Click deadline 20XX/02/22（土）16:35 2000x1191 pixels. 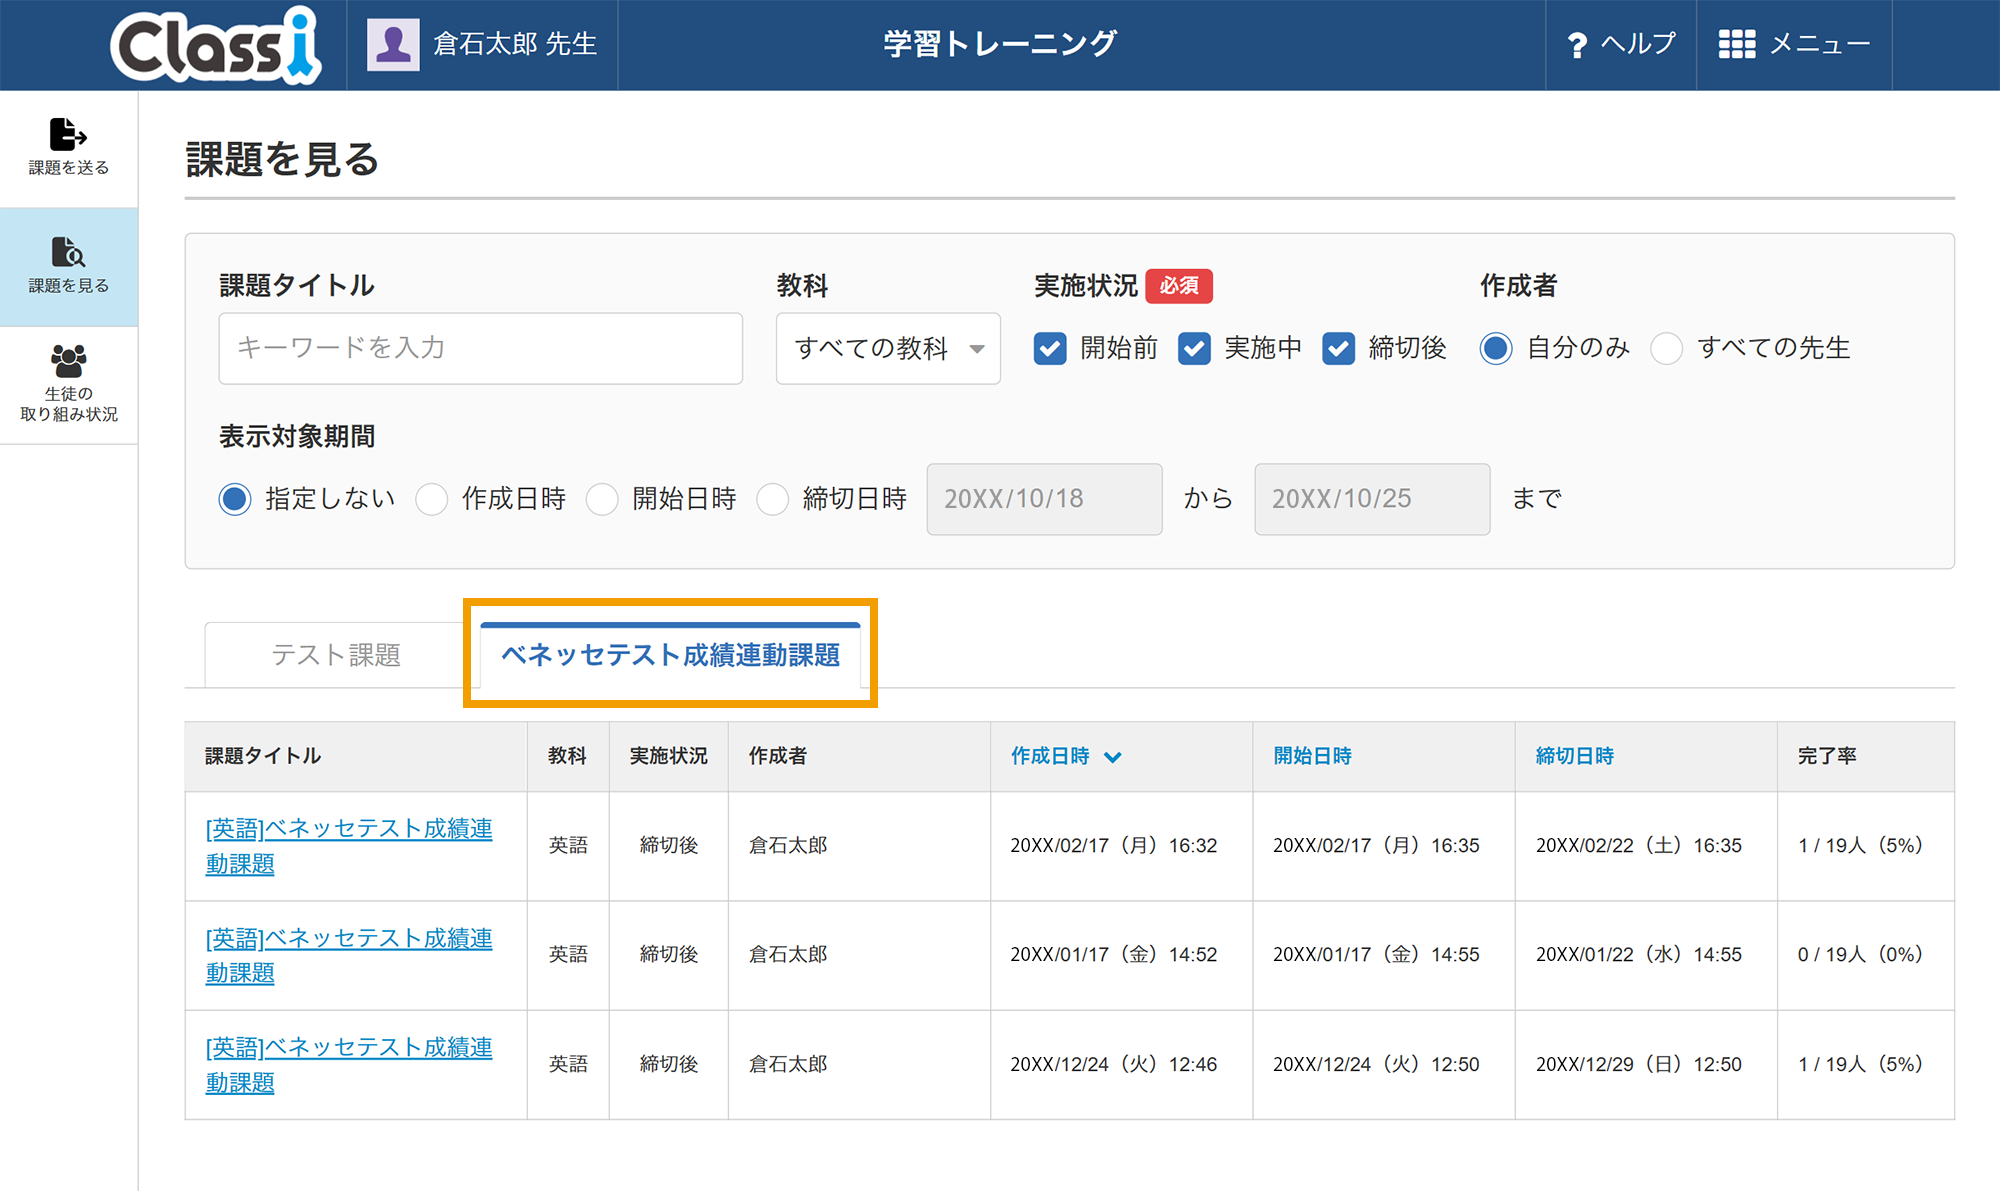coord(1639,846)
